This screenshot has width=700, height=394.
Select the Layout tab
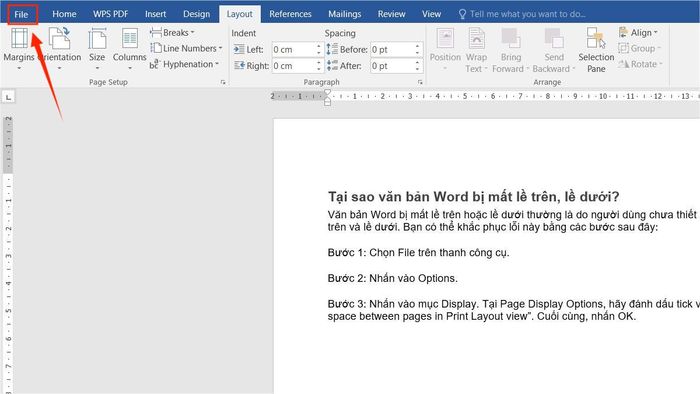(x=240, y=14)
